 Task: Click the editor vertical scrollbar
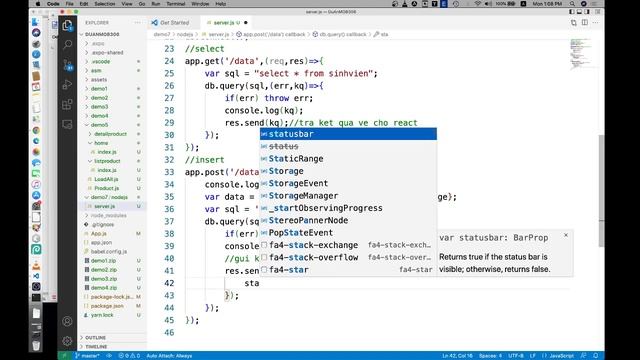click(x=601, y=191)
